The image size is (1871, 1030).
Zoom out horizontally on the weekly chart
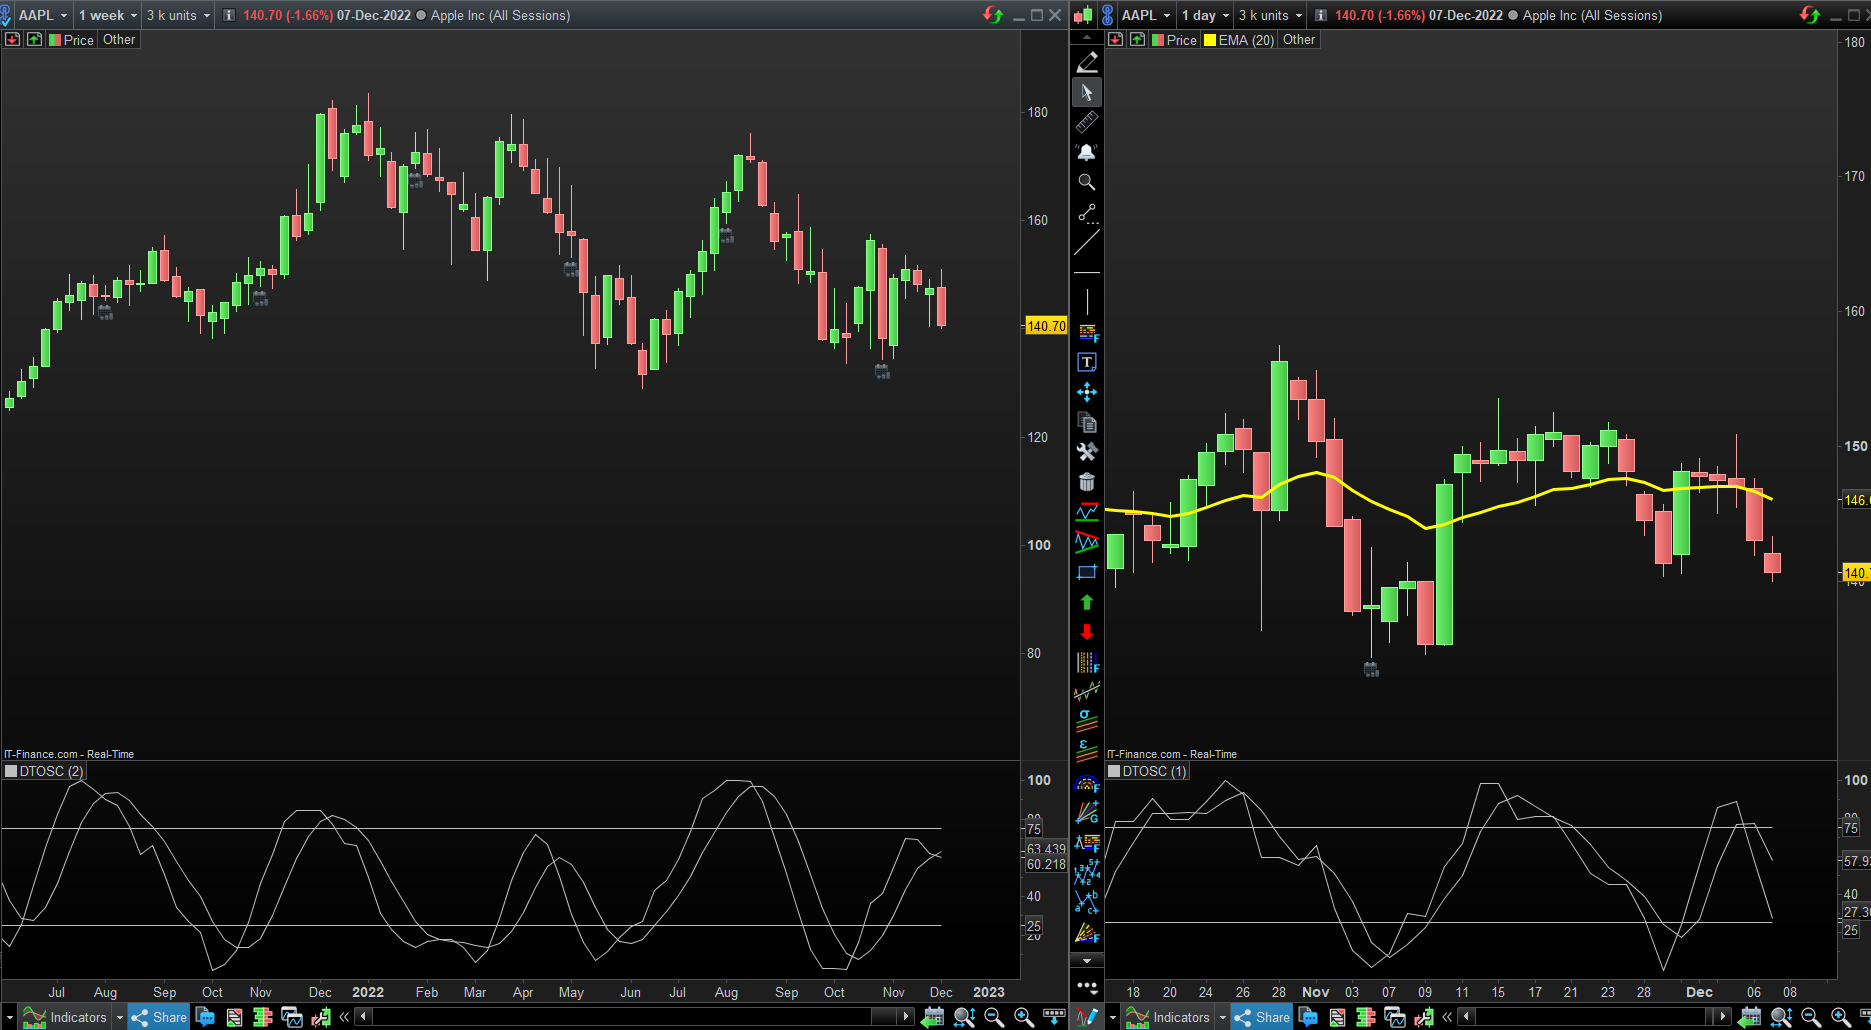994,1017
